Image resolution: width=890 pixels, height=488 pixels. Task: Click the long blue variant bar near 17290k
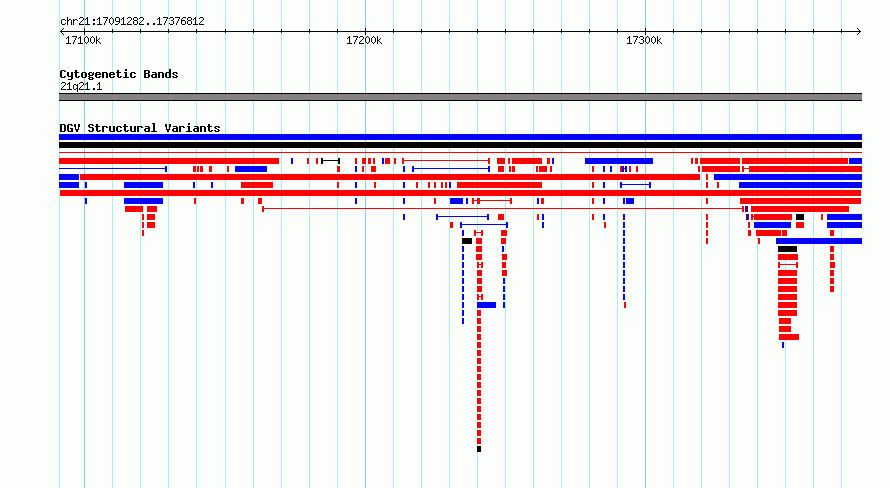(x=619, y=161)
